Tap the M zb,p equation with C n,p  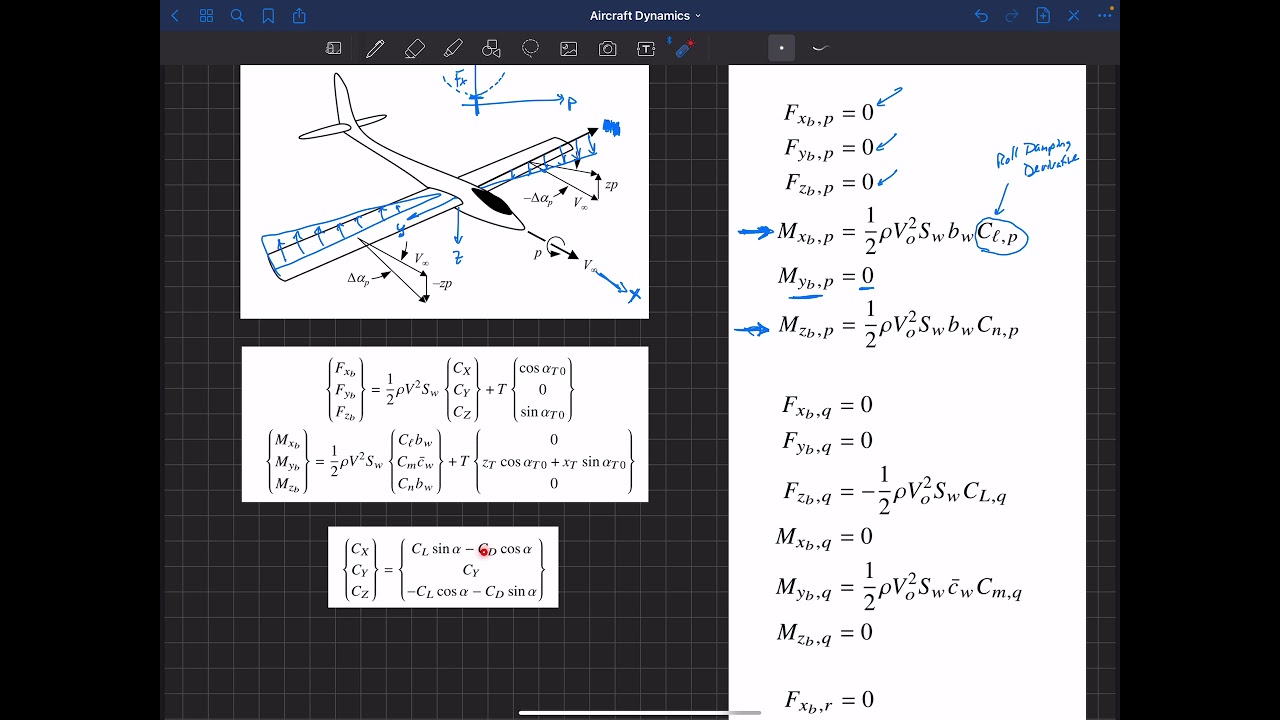coord(898,326)
